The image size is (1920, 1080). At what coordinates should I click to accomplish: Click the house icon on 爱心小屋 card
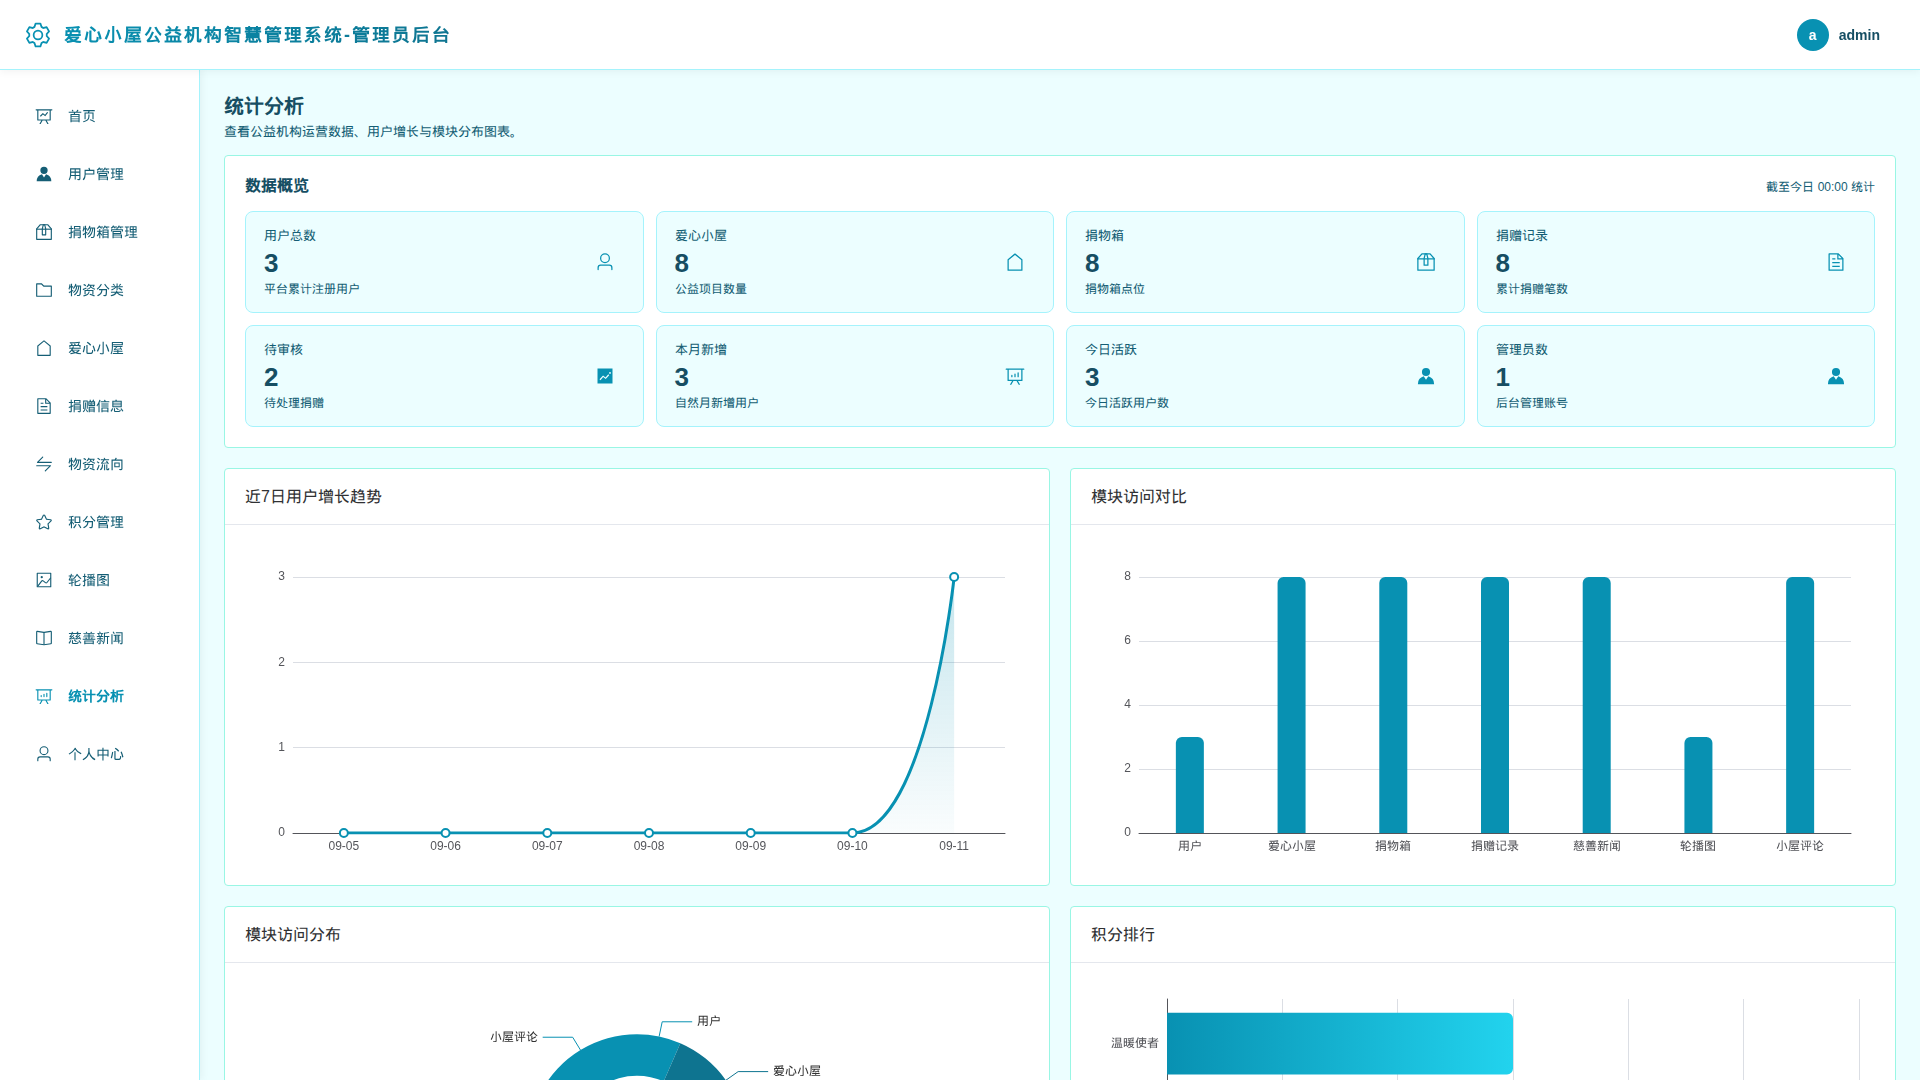click(1015, 262)
